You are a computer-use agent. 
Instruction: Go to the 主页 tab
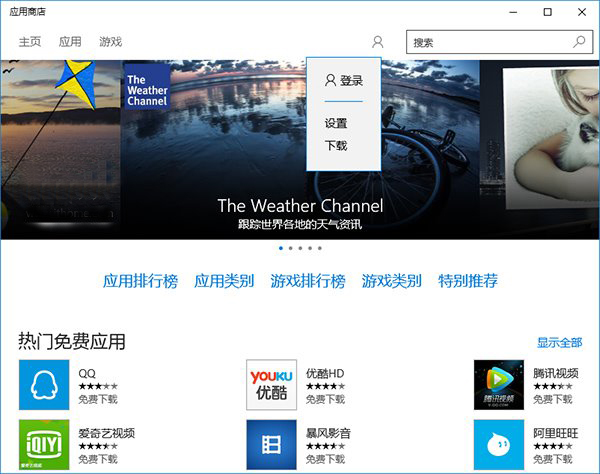coord(30,41)
